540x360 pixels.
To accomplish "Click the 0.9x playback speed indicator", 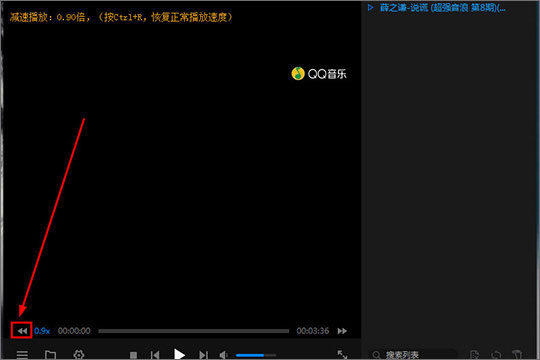I will coord(42,331).
